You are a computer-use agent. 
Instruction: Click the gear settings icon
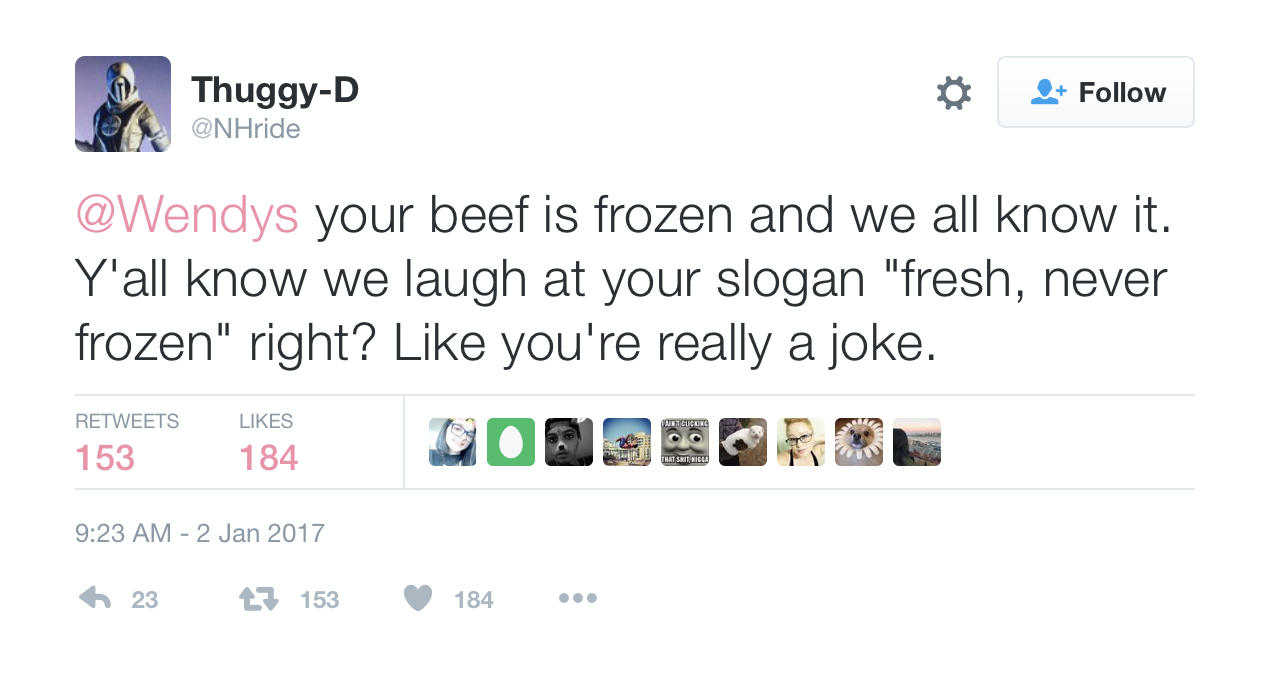coord(953,93)
